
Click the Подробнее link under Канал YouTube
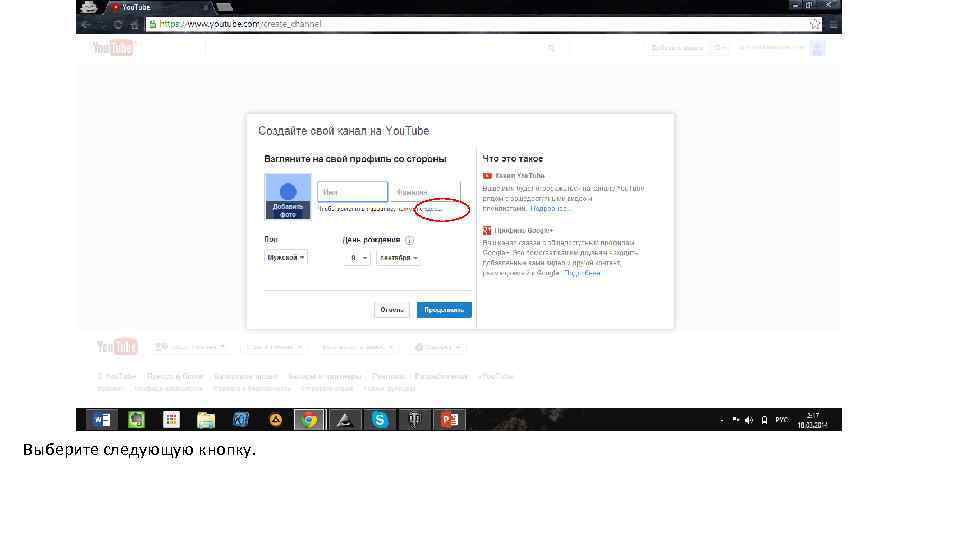click(550, 209)
